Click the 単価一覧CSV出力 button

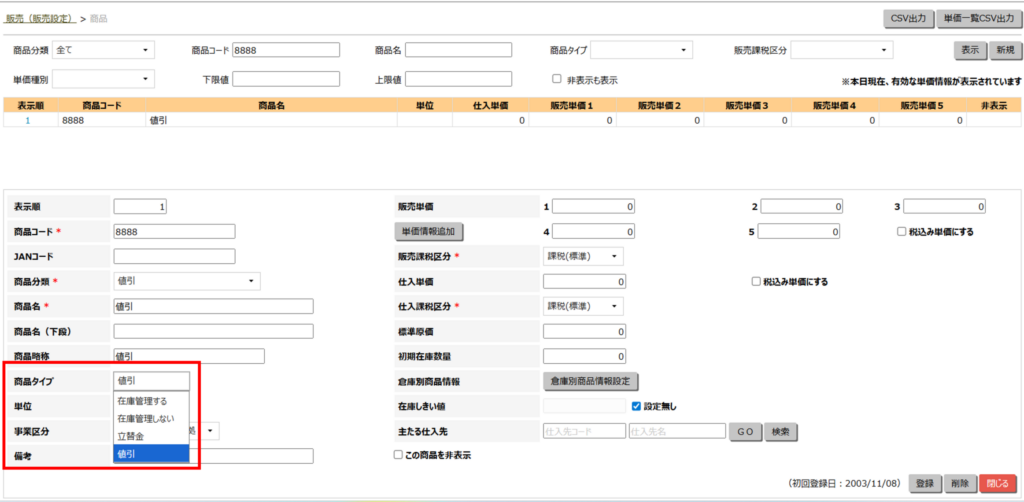980,18
